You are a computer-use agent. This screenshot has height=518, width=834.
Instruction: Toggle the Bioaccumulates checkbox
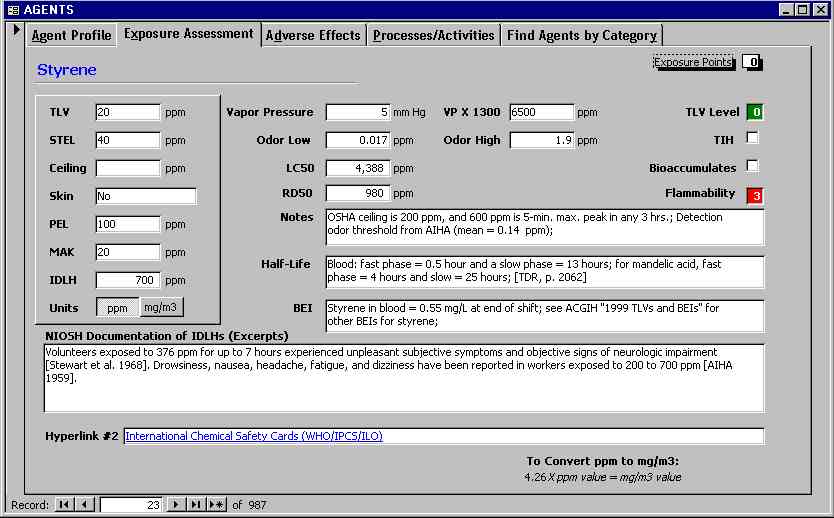[x=753, y=166]
